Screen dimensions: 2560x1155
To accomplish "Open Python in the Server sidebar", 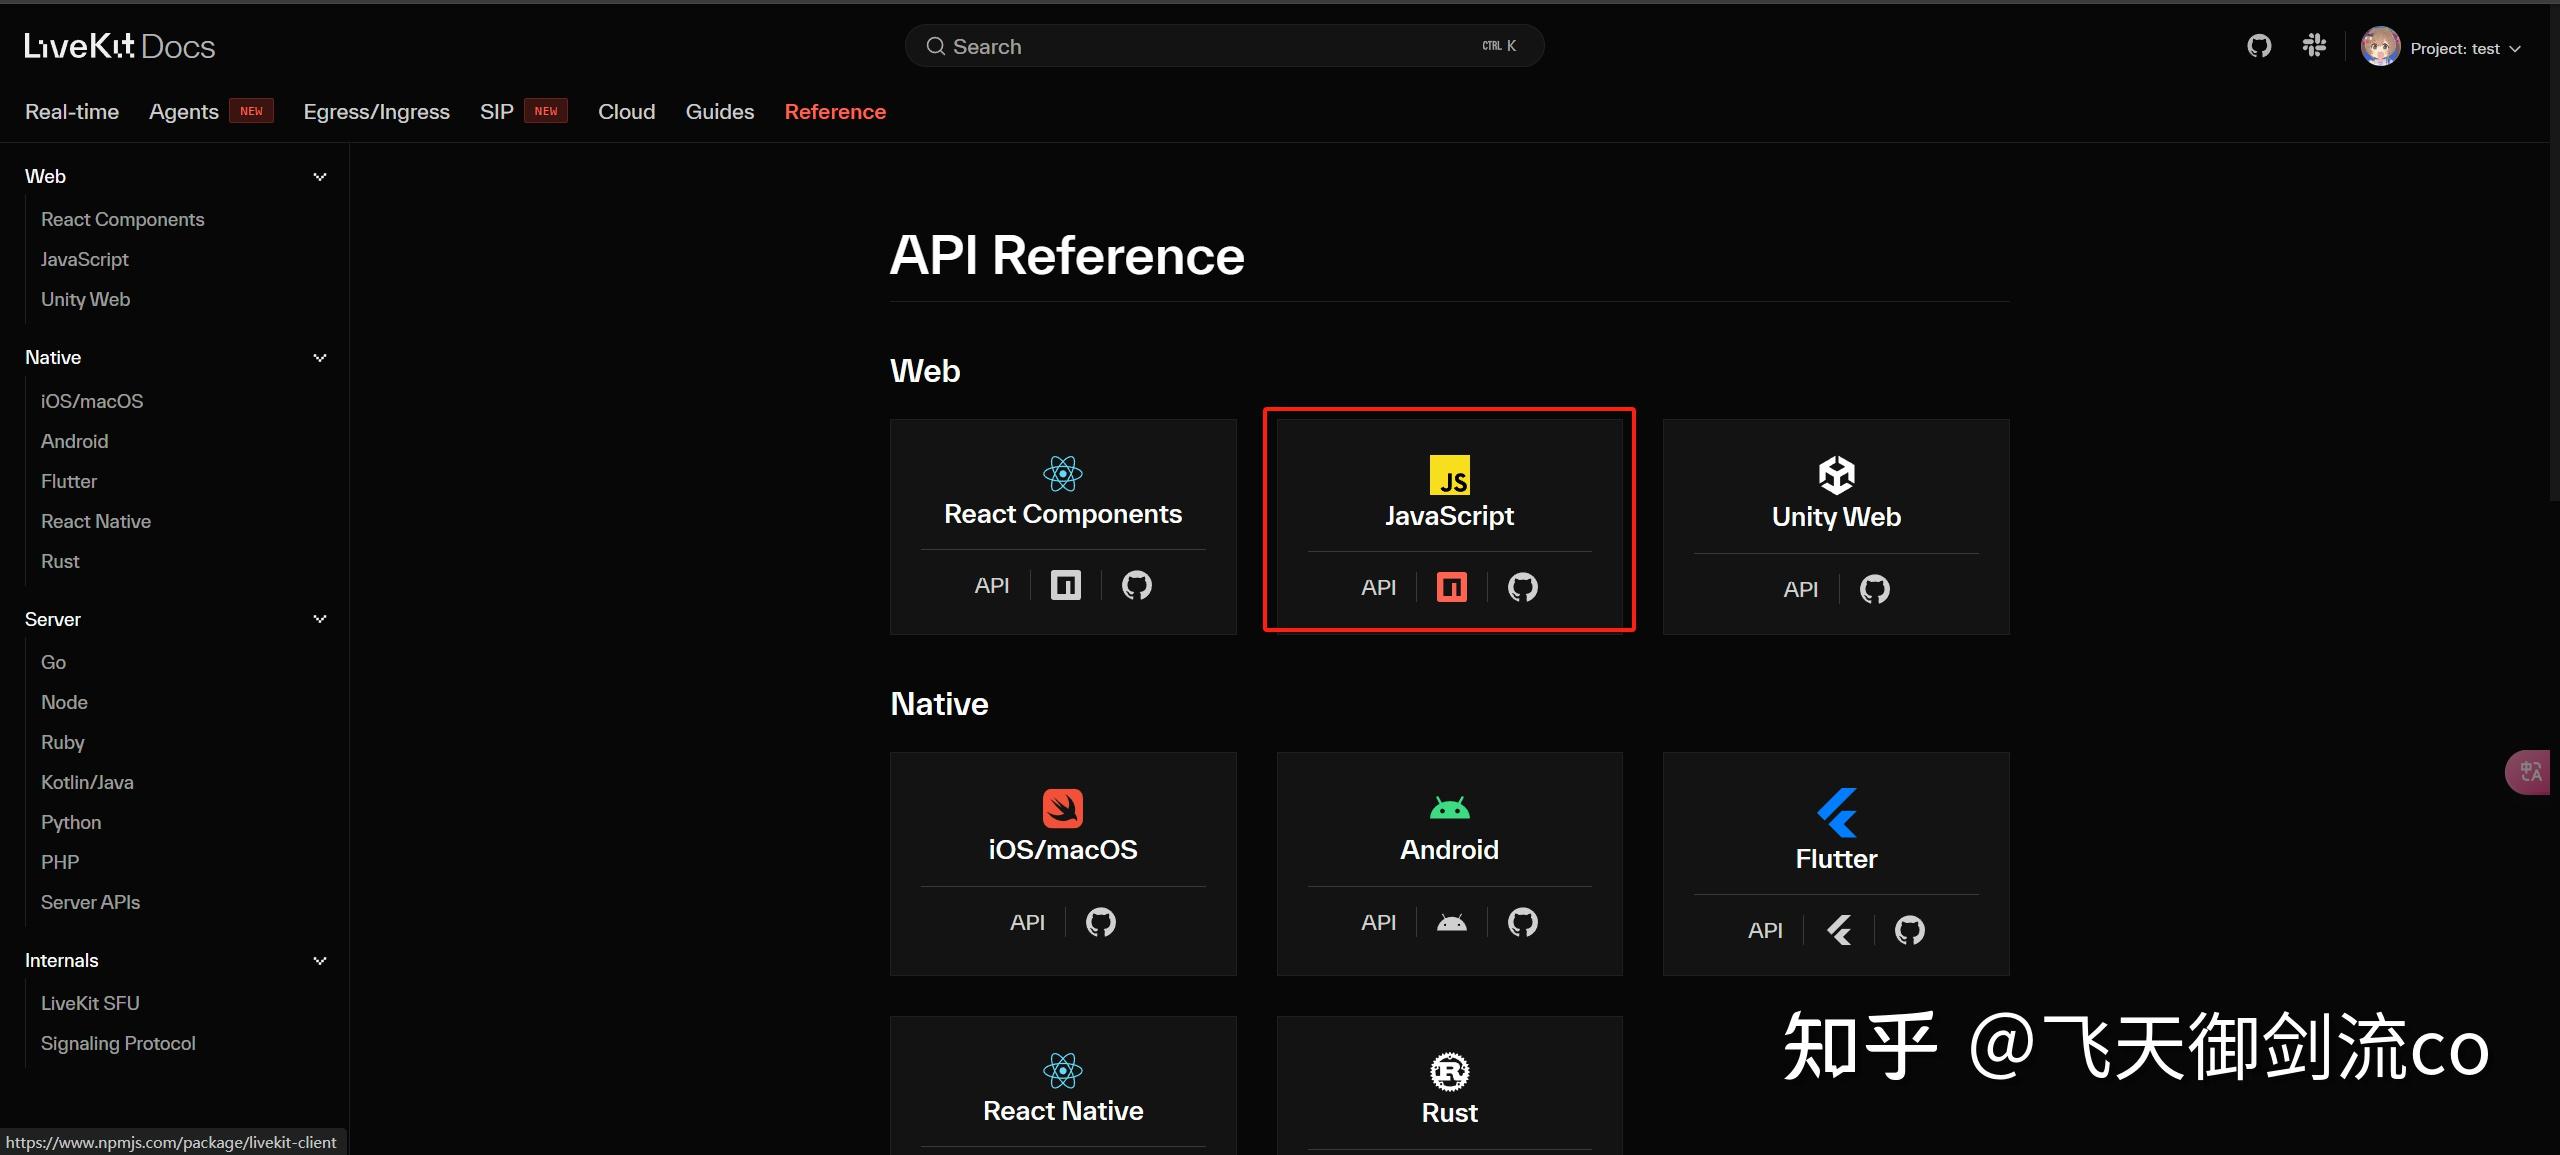I will point(71,822).
